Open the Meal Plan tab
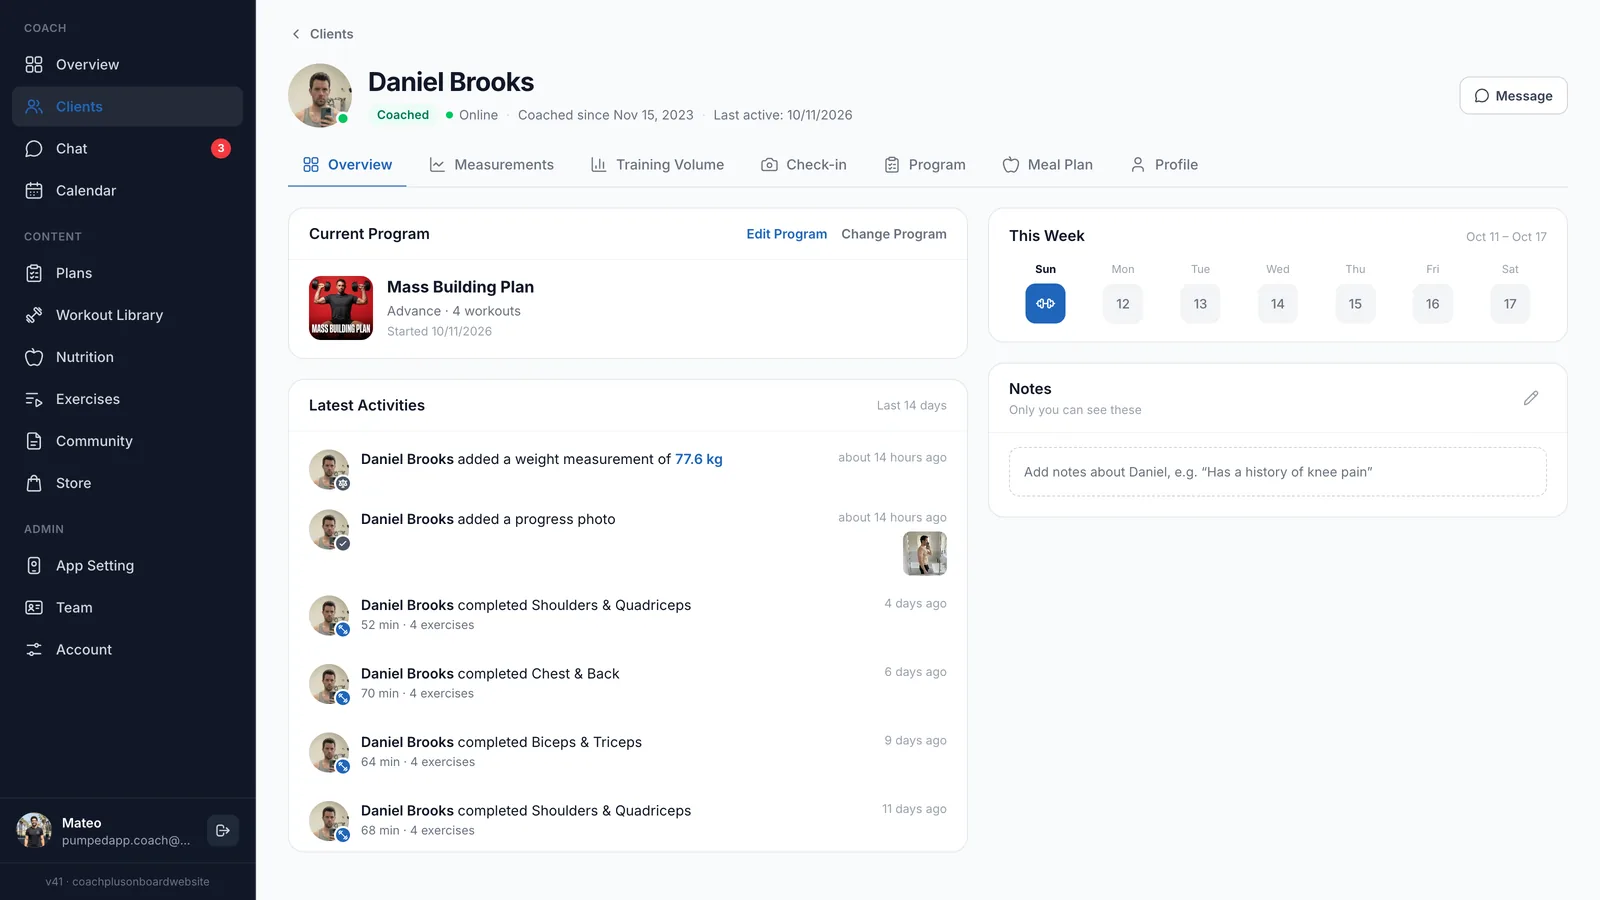Image resolution: width=1600 pixels, height=900 pixels. [x=1048, y=165]
